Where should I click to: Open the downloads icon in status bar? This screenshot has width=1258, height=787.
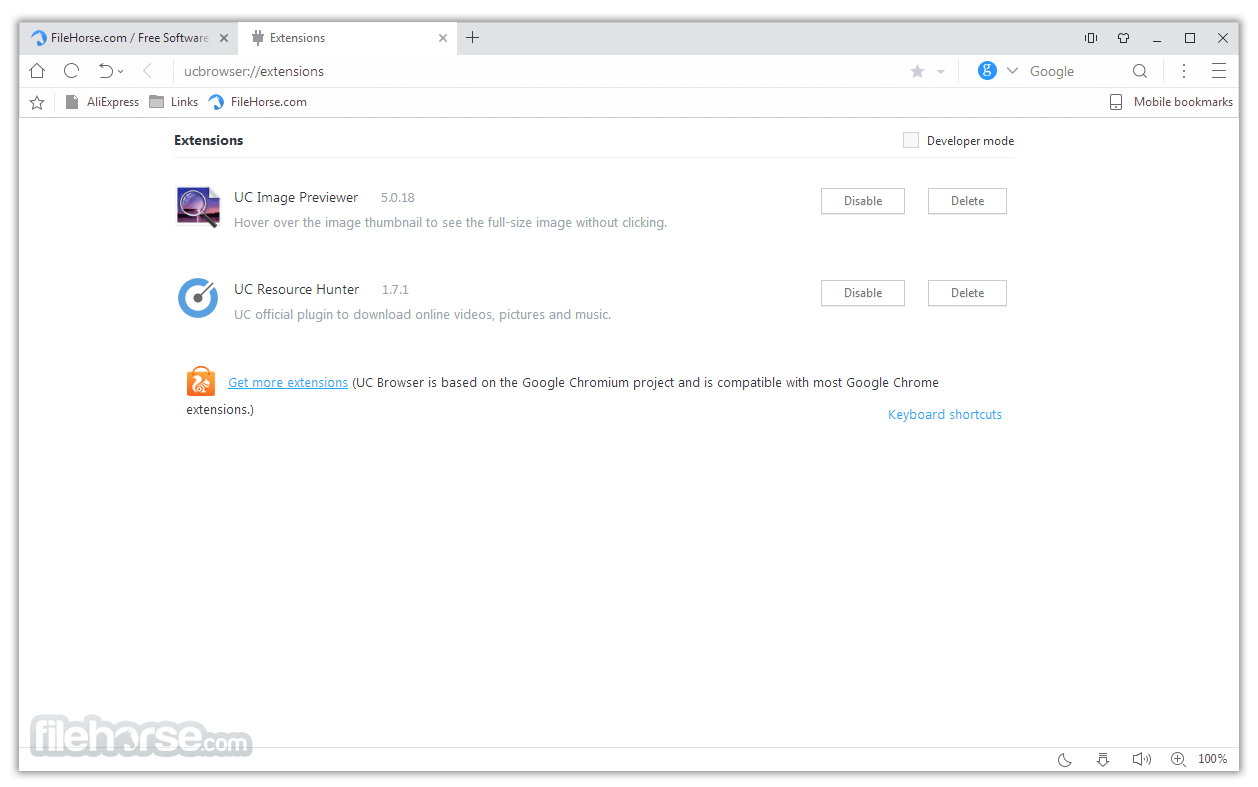pos(1103,759)
